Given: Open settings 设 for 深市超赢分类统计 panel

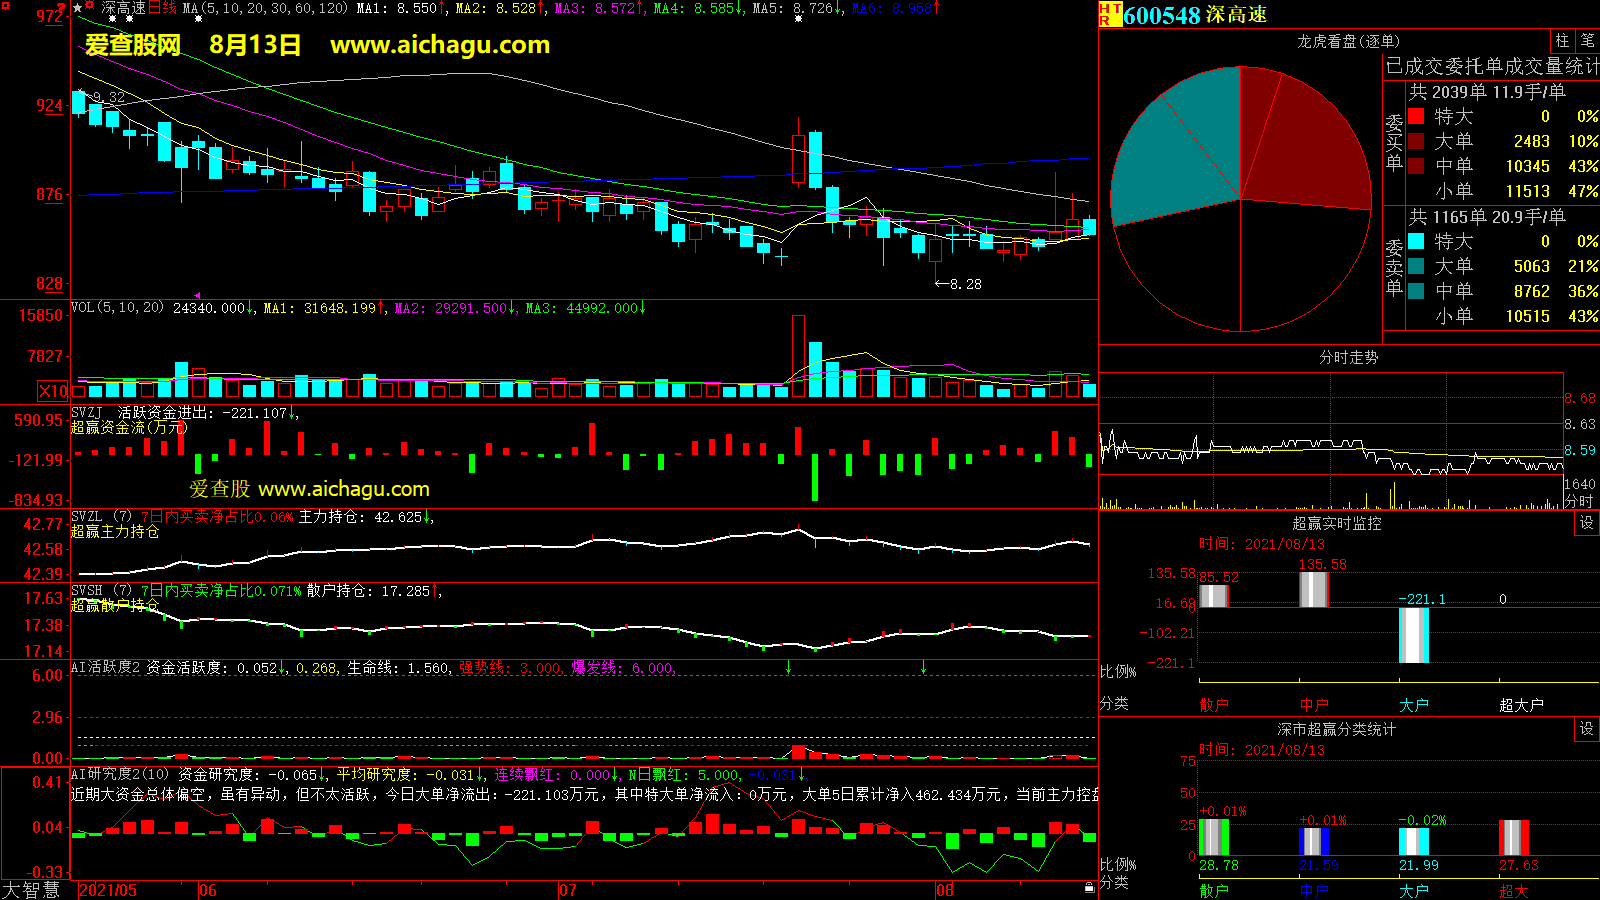Looking at the screenshot, I should (x=1586, y=729).
